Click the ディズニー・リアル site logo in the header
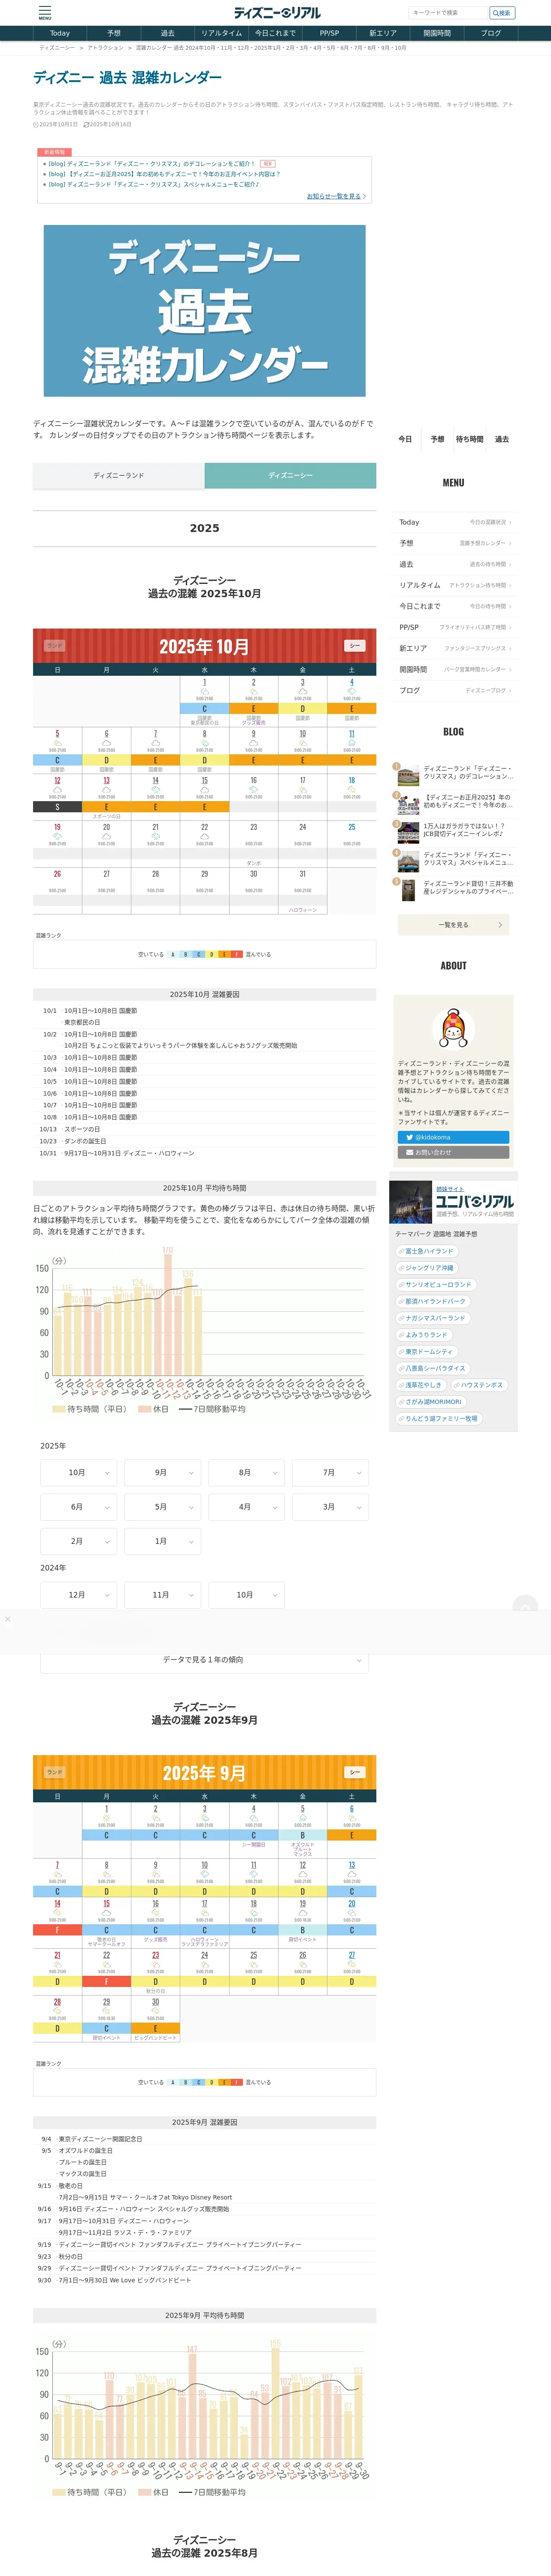The height and width of the screenshot is (2576, 551). point(277,13)
